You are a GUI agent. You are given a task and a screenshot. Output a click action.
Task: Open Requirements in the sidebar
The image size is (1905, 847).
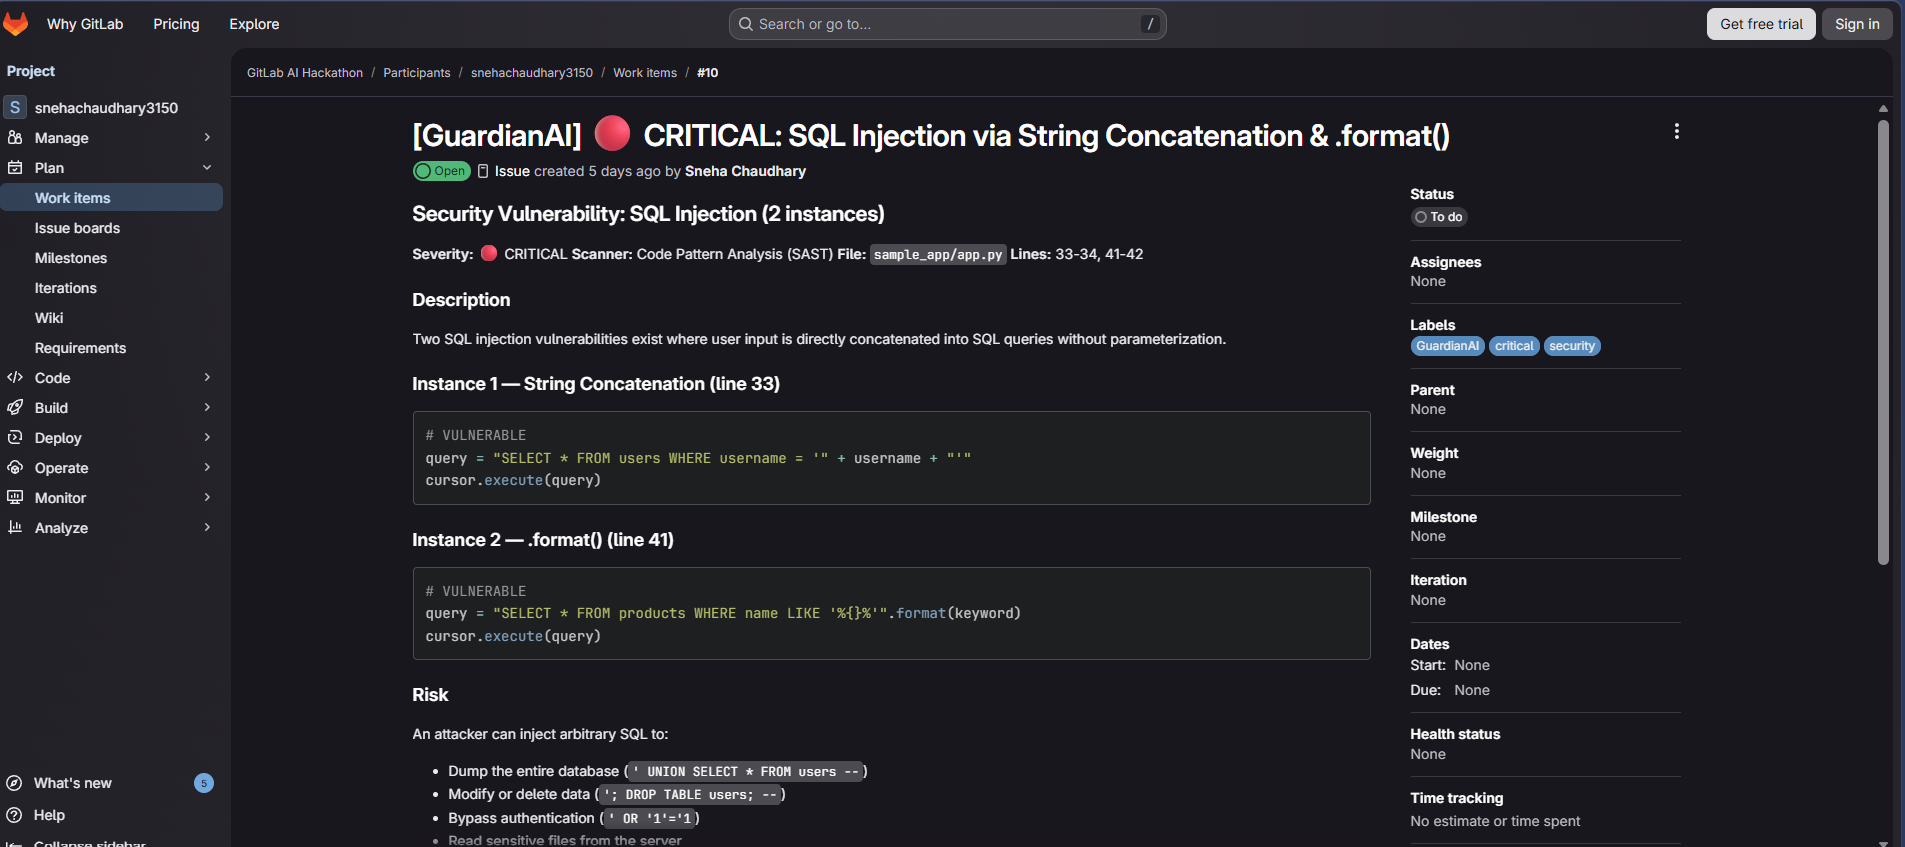(x=112, y=348)
